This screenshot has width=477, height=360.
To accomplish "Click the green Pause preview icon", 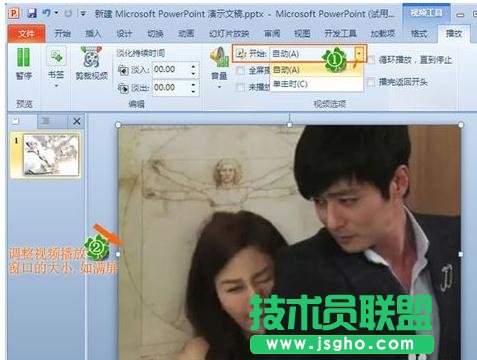I will pyautogui.click(x=23, y=57).
